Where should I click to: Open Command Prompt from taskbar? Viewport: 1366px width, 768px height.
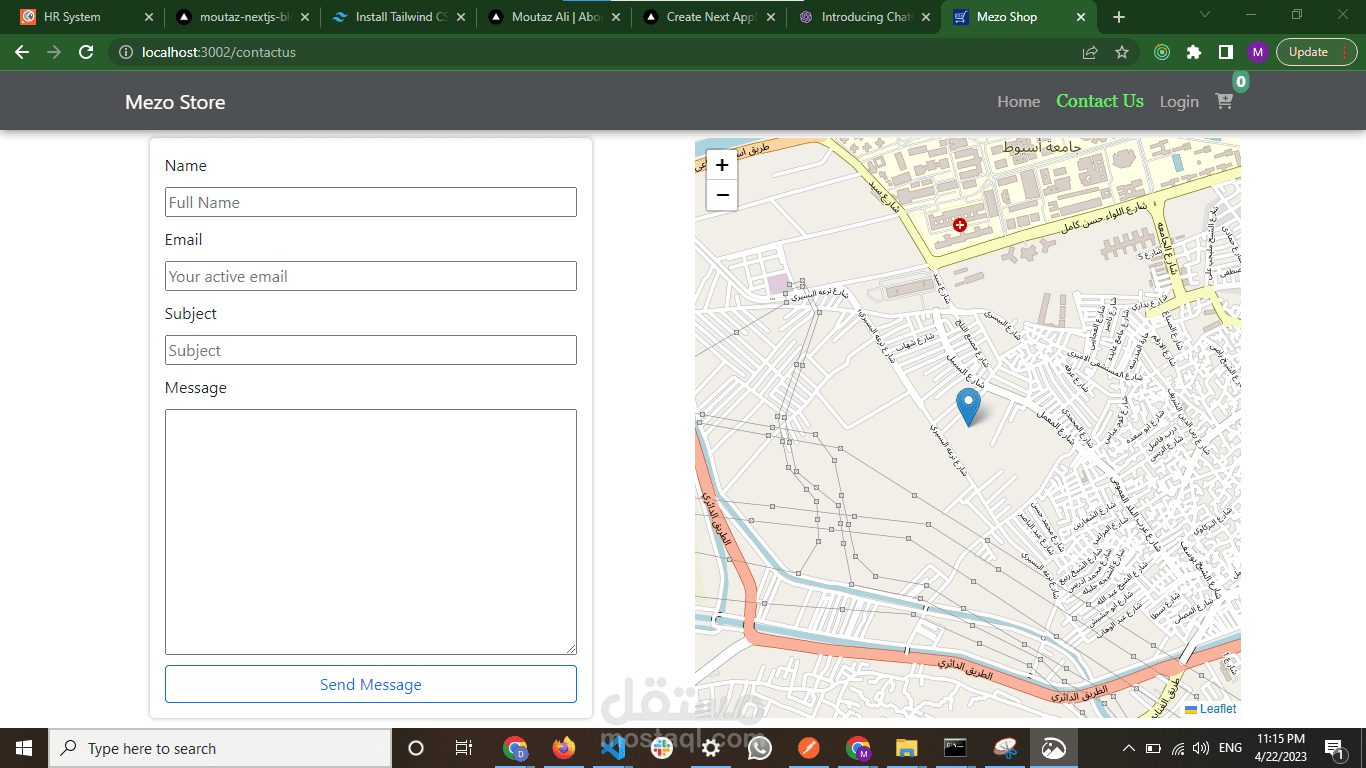coord(956,748)
